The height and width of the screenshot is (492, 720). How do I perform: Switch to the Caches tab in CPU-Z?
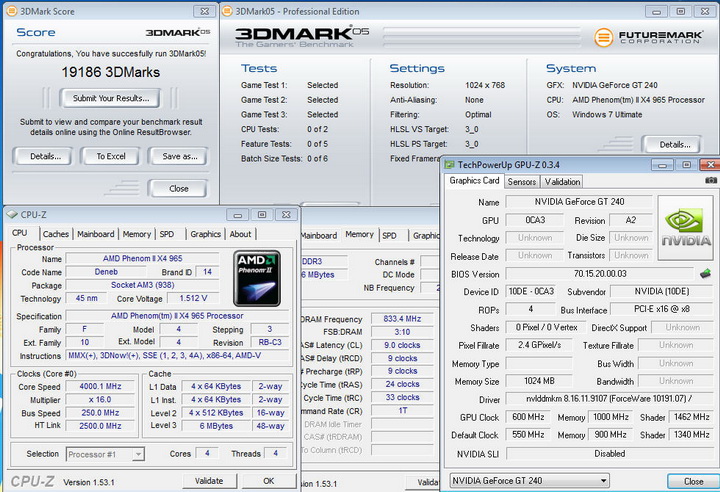[56, 234]
